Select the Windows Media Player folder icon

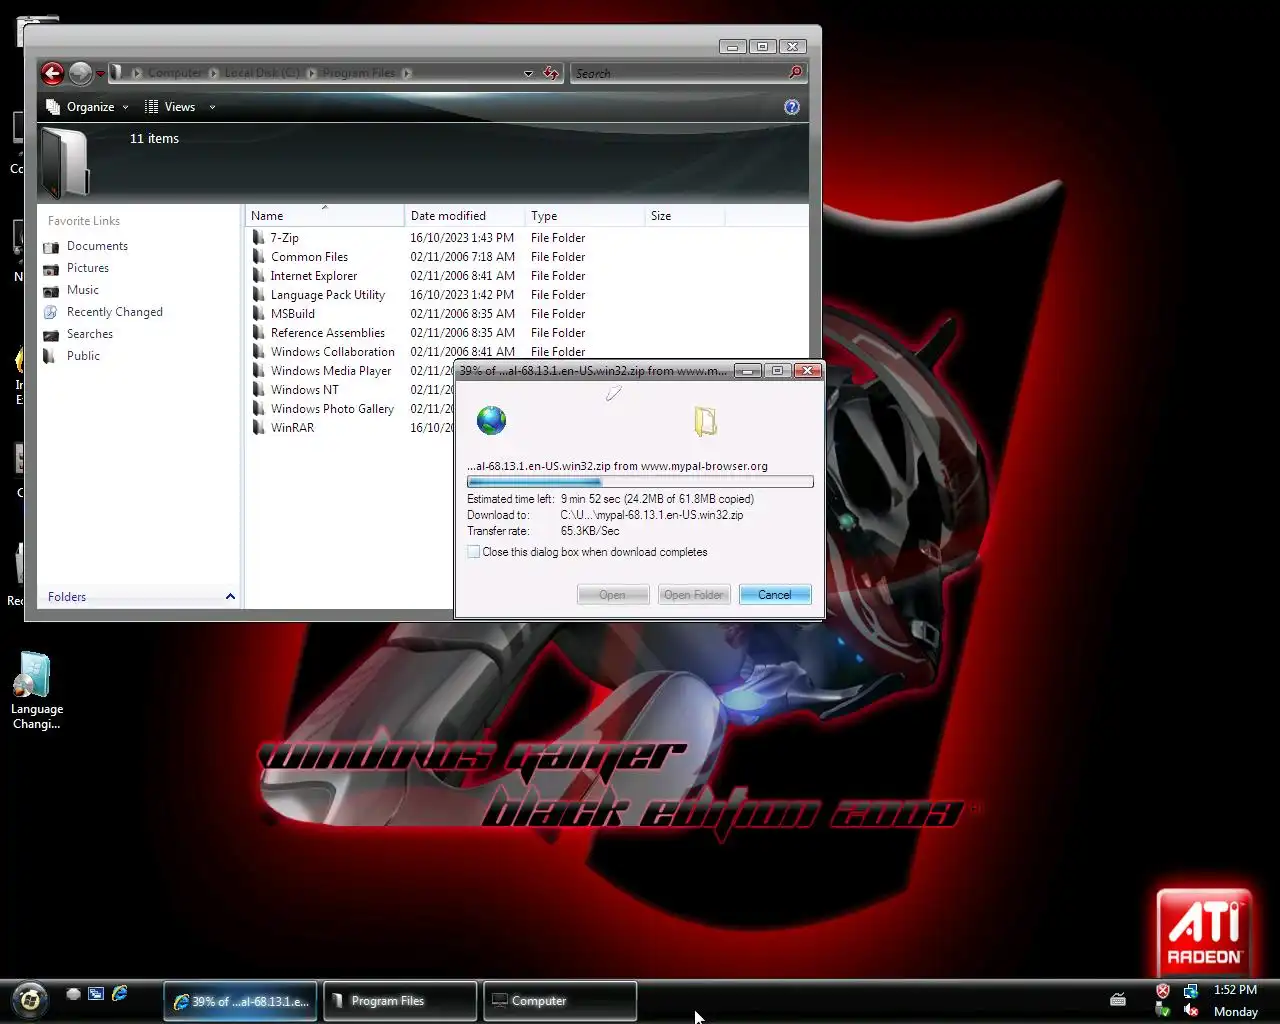(259, 371)
